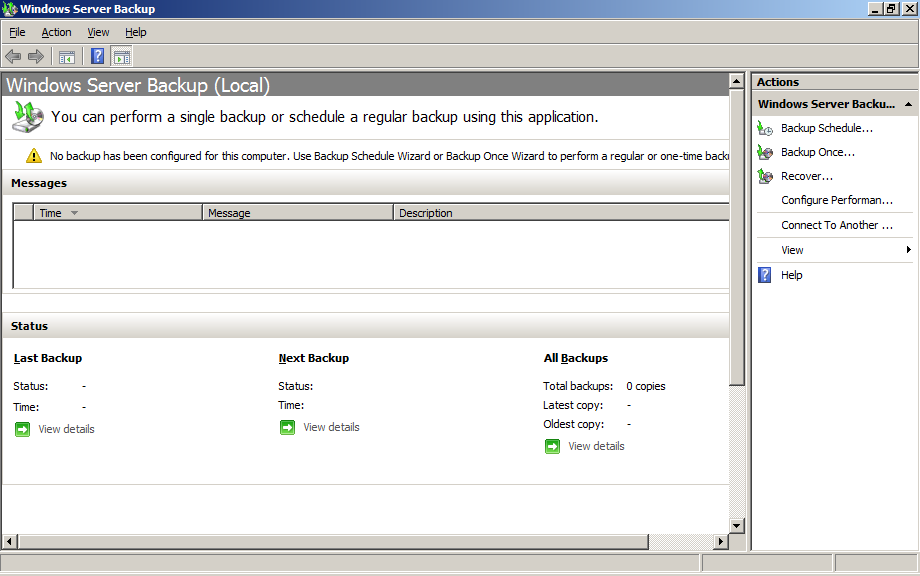Launch Backup Schedule wizard from Actions
This screenshot has width=920, height=576.
point(827,128)
